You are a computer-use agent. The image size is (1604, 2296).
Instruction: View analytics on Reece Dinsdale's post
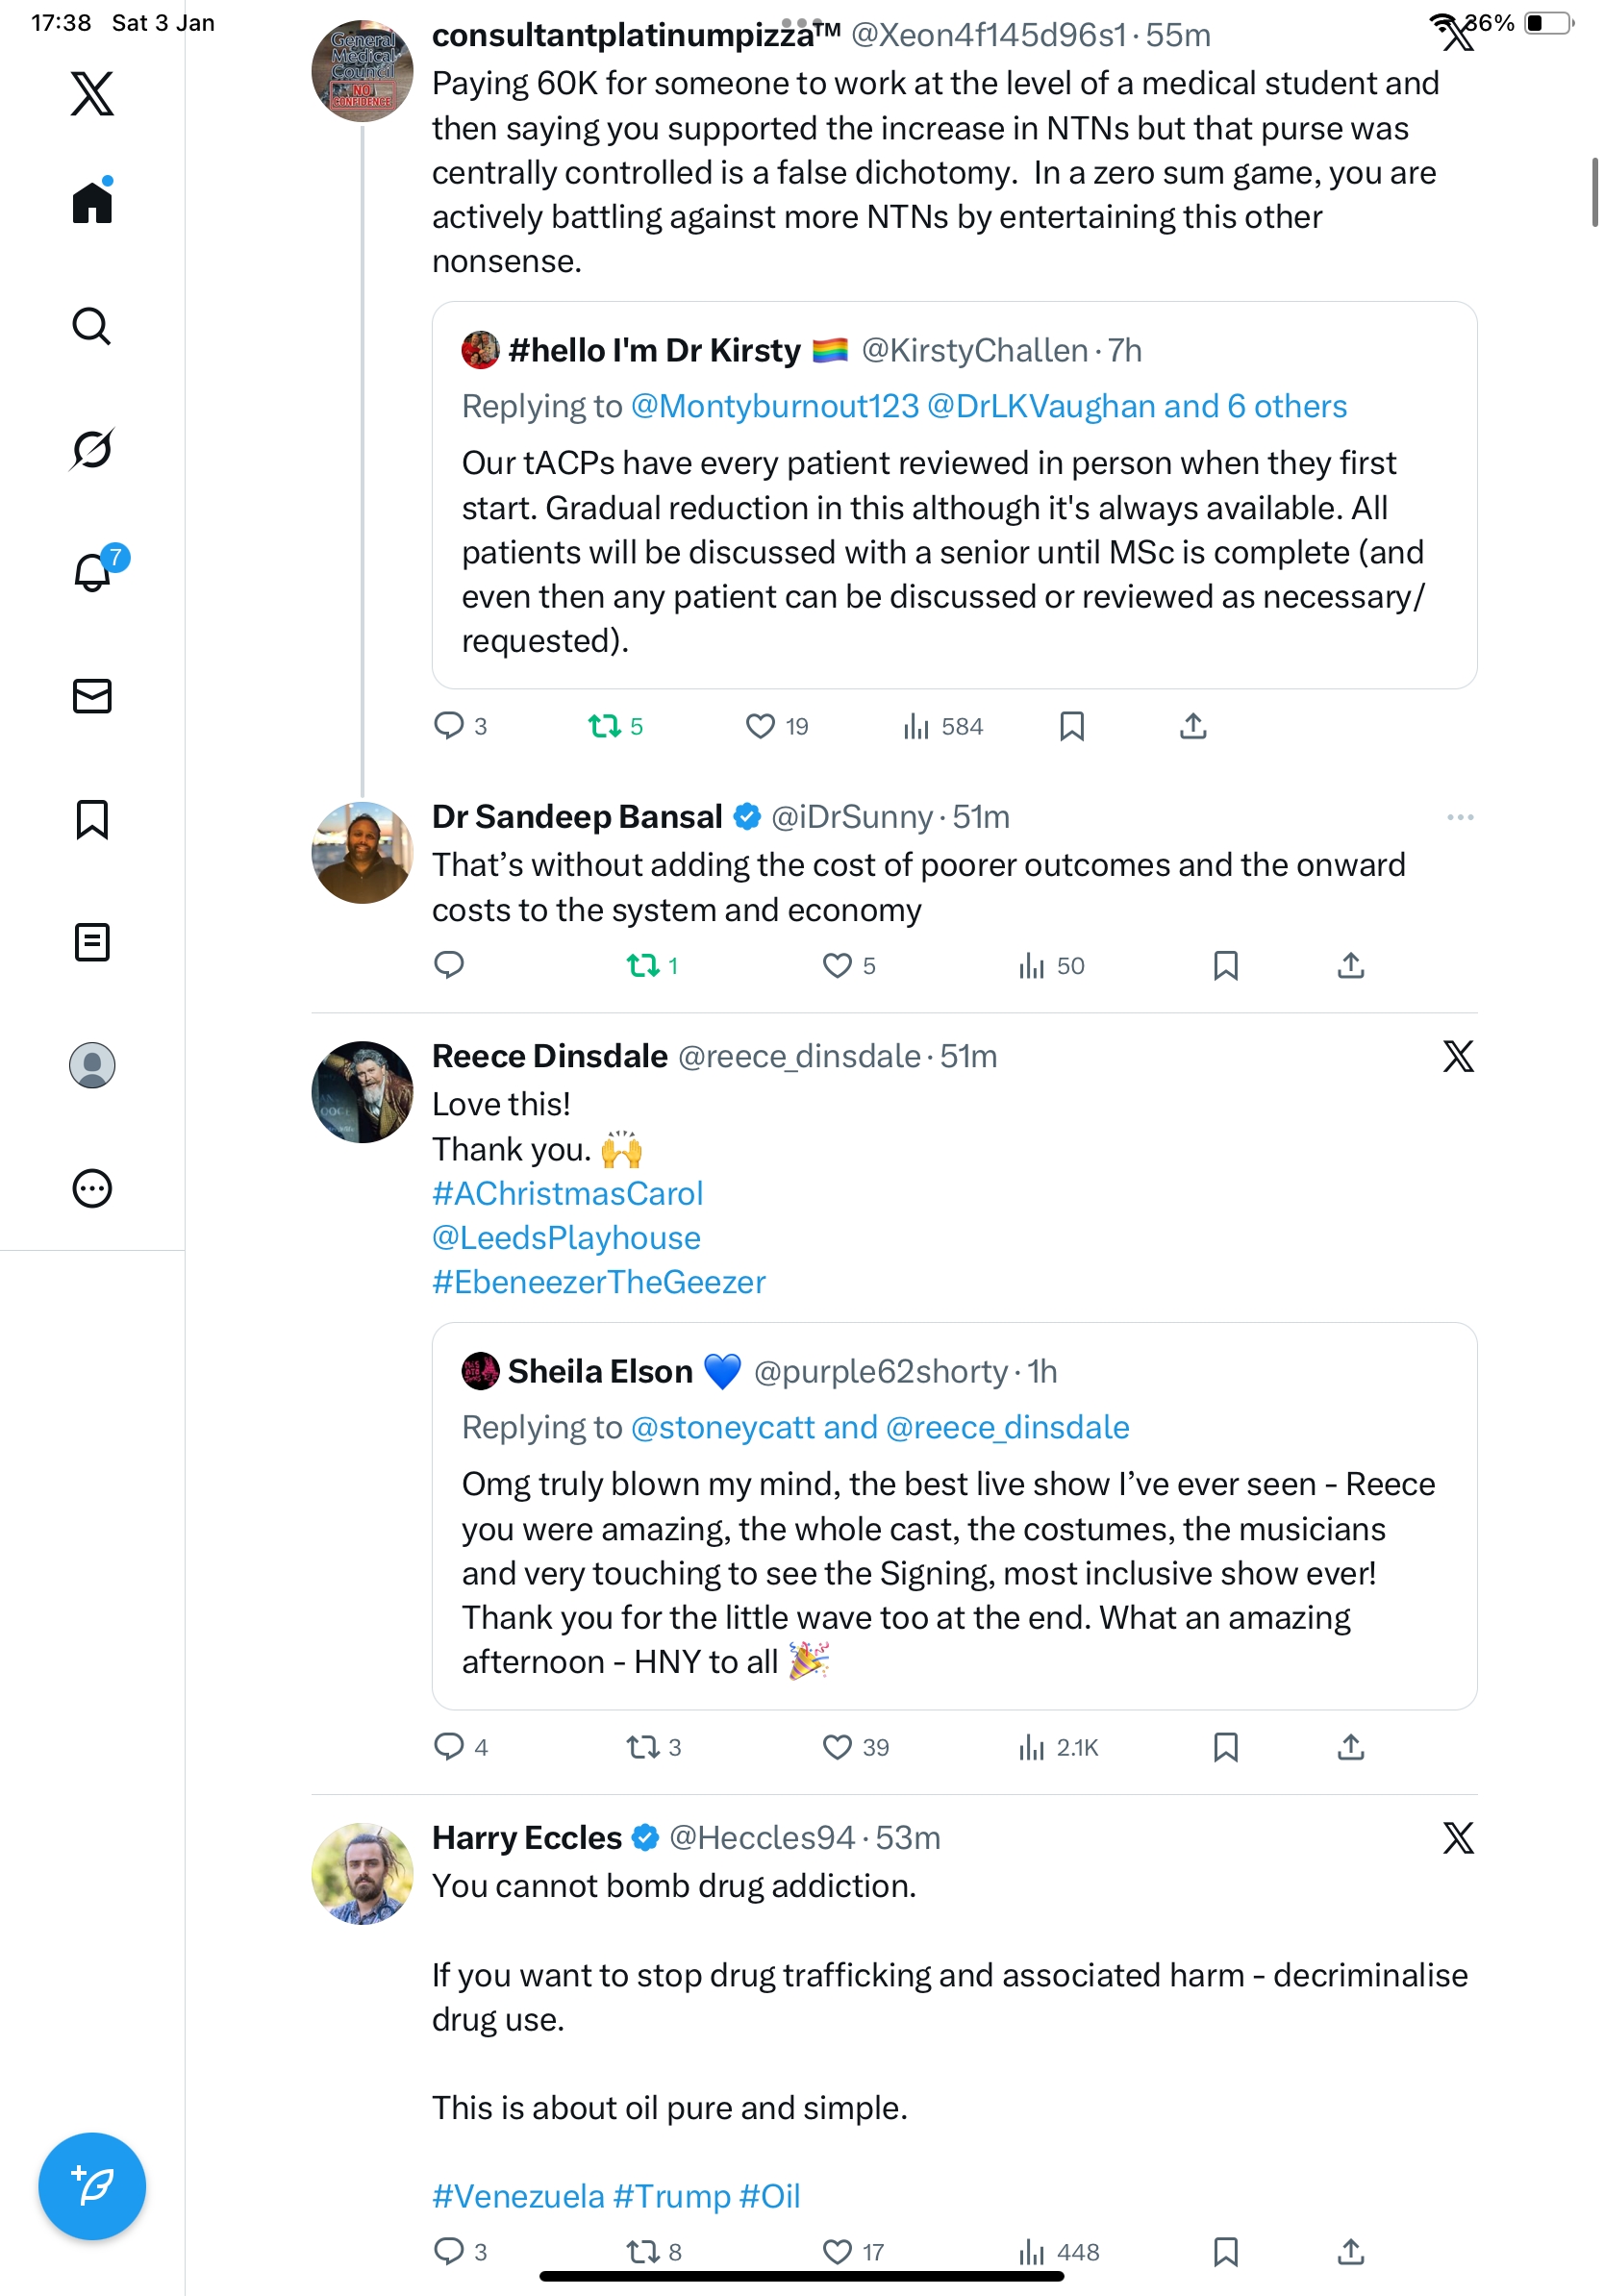[x=1058, y=1747]
